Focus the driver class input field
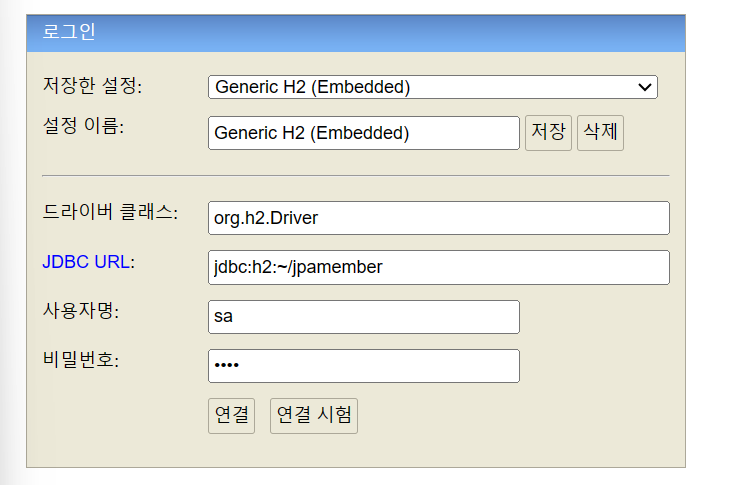735x485 pixels. tap(439, 218)
